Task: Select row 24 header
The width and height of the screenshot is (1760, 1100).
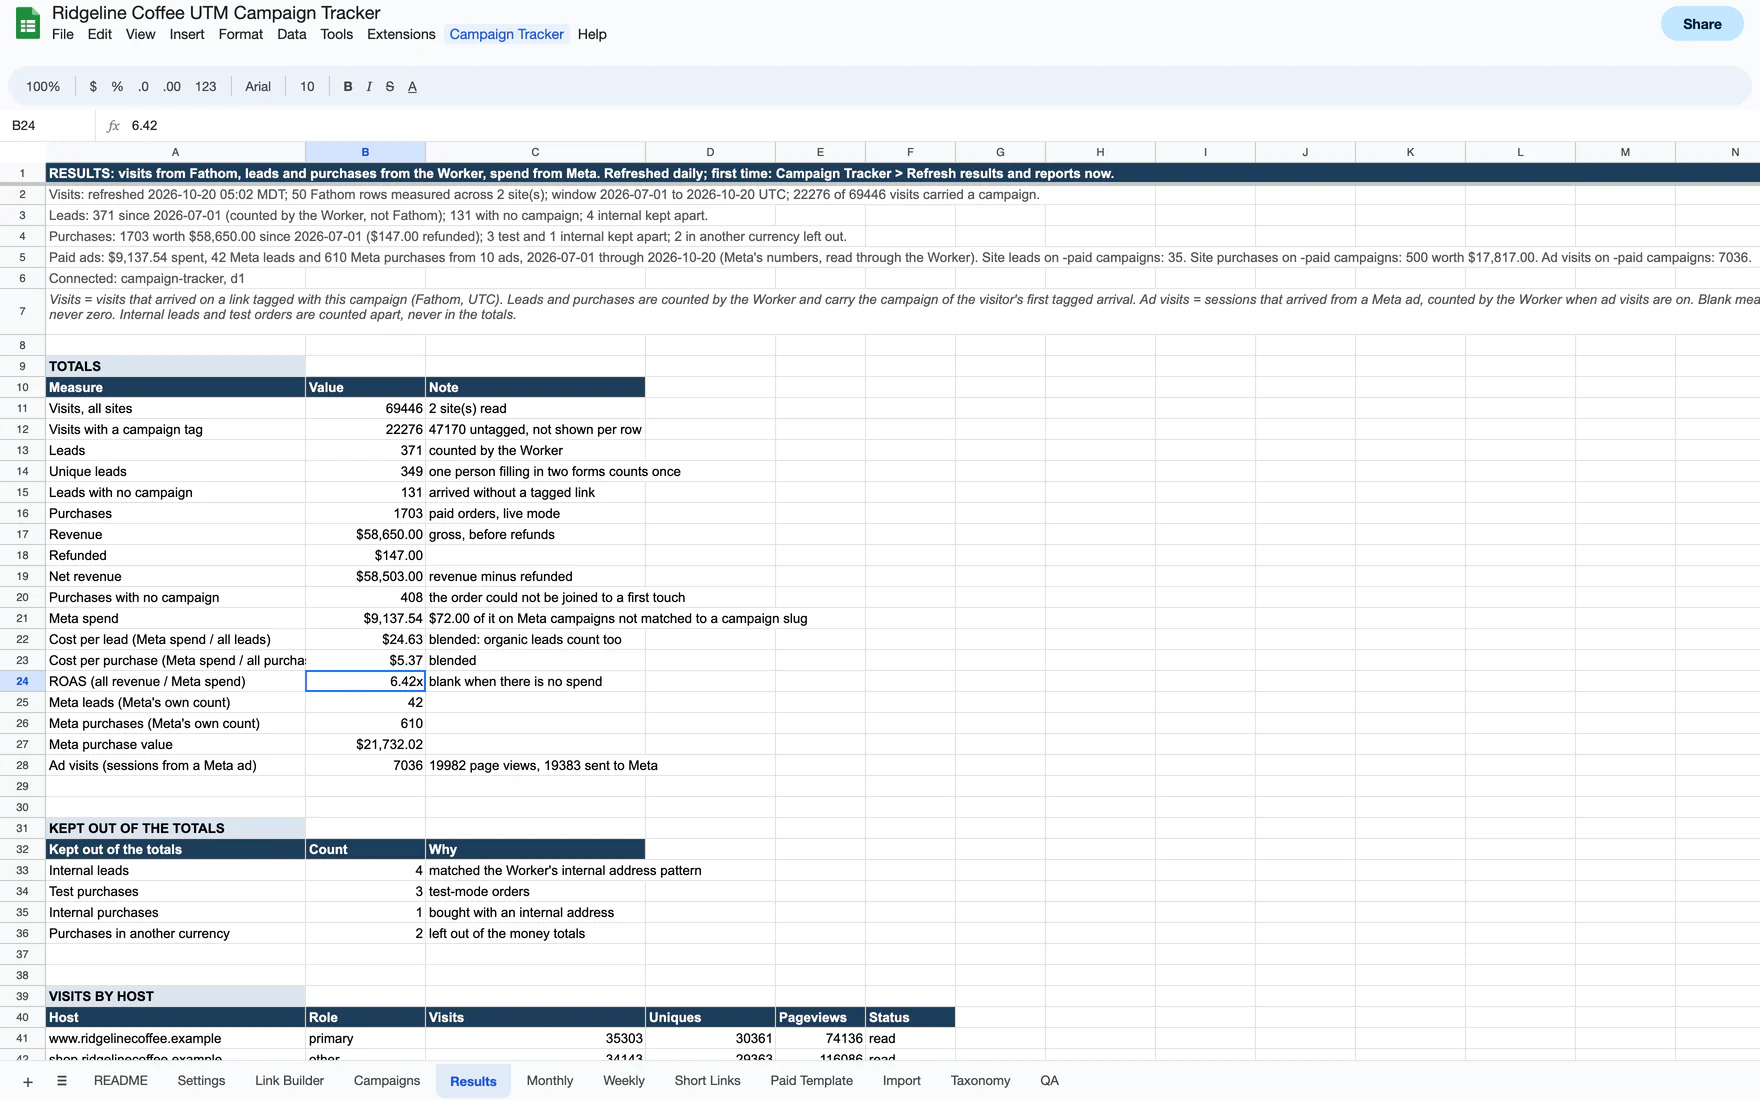Action: pos(22,682)
